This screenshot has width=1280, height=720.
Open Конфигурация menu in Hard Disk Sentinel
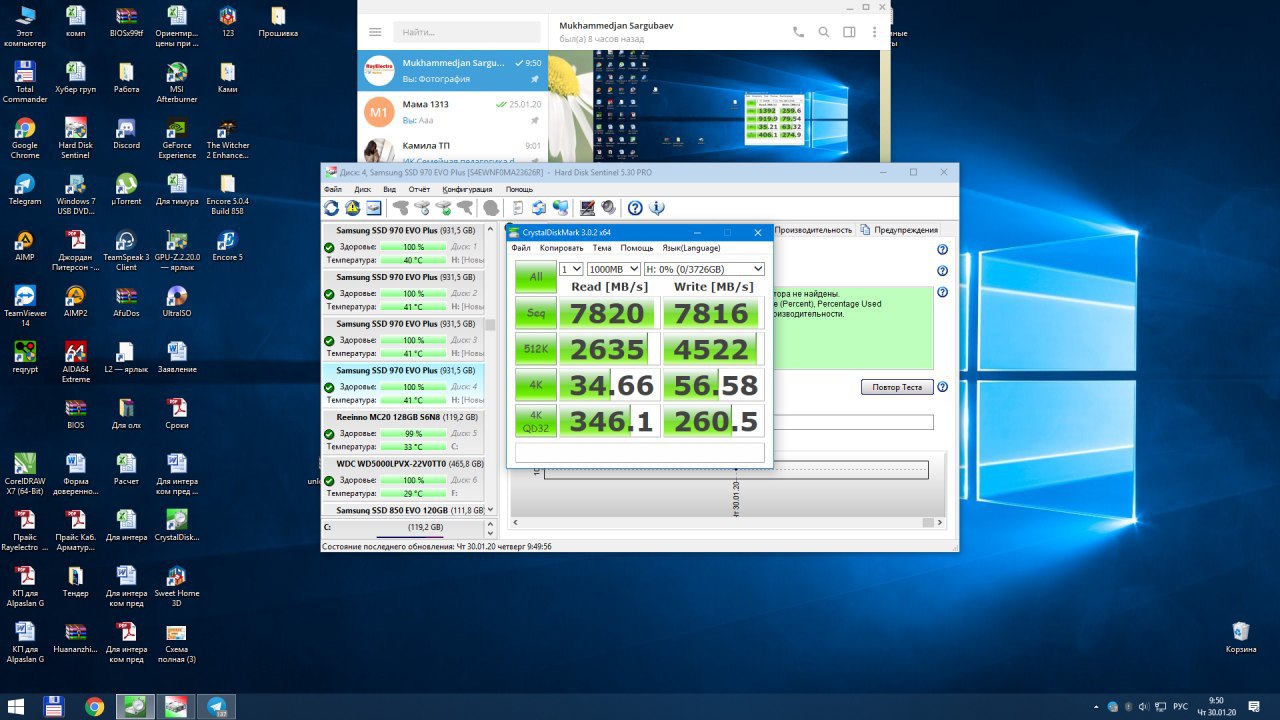point(467,189)
